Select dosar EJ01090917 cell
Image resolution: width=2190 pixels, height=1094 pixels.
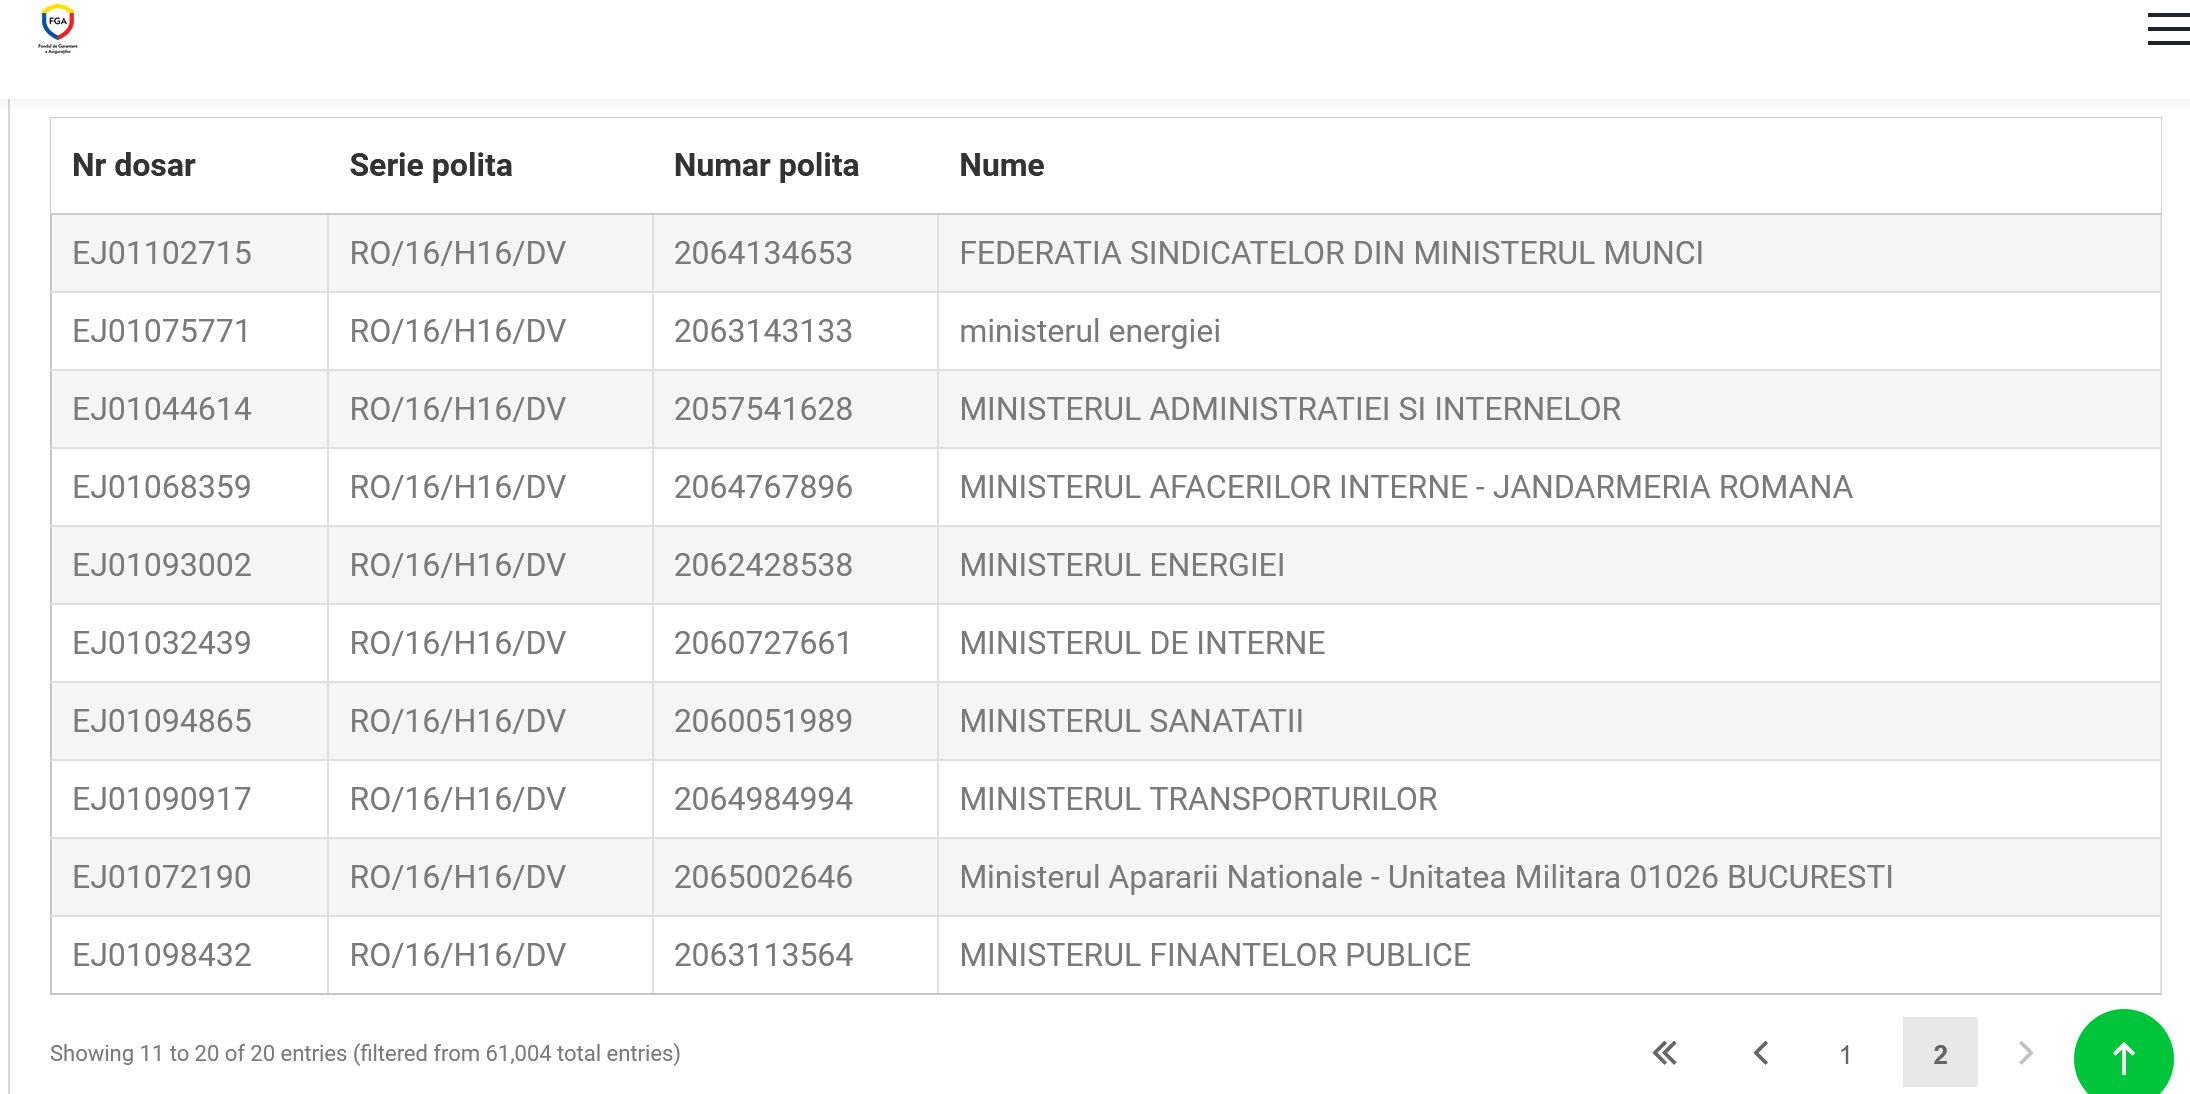tap(162, 799)
